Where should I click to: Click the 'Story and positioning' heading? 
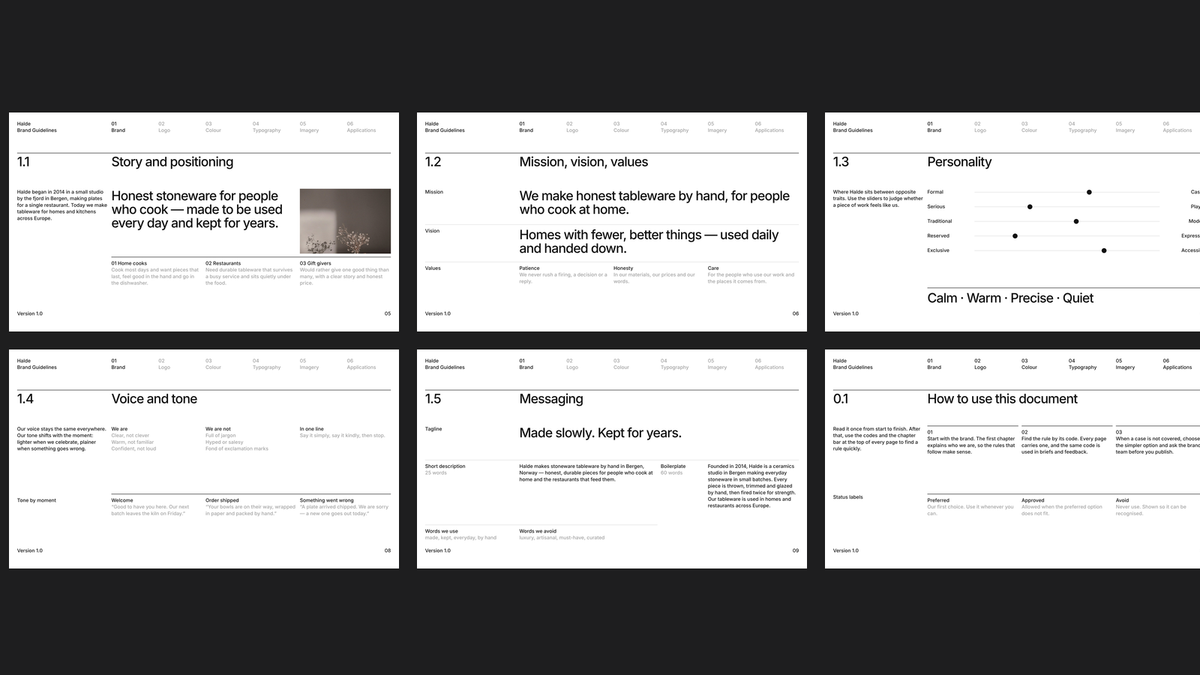point(172,162)
